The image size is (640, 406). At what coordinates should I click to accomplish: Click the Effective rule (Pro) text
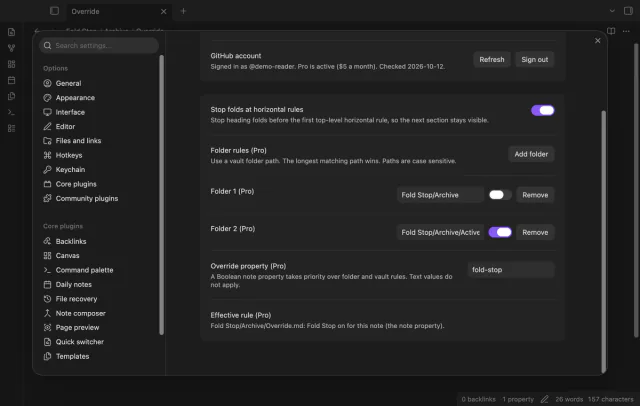(240, 315)
